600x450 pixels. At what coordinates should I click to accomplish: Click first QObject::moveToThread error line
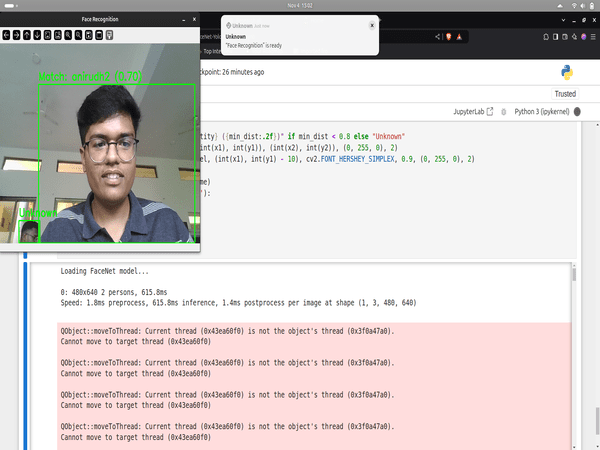(227, 331)
